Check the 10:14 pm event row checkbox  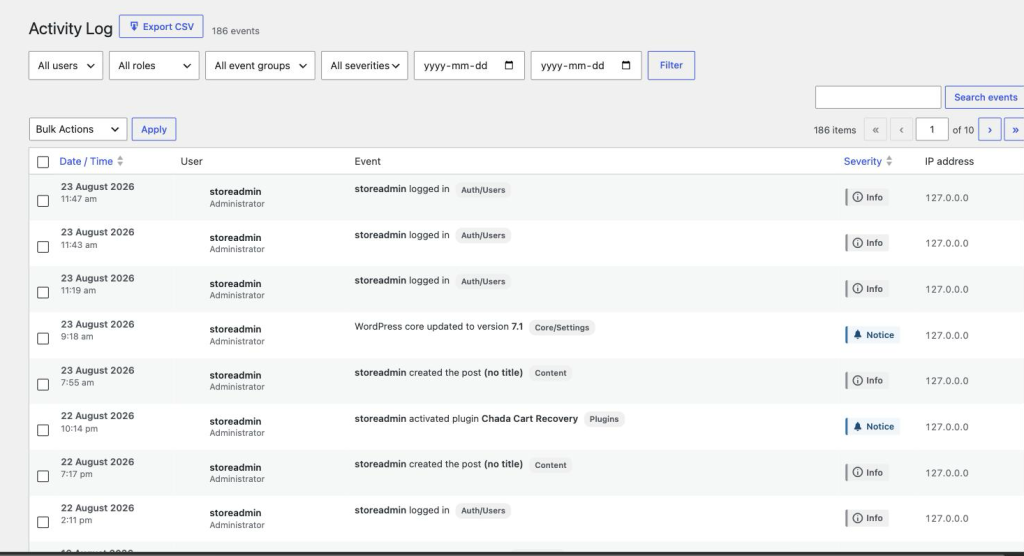click(x=43, y=431)
